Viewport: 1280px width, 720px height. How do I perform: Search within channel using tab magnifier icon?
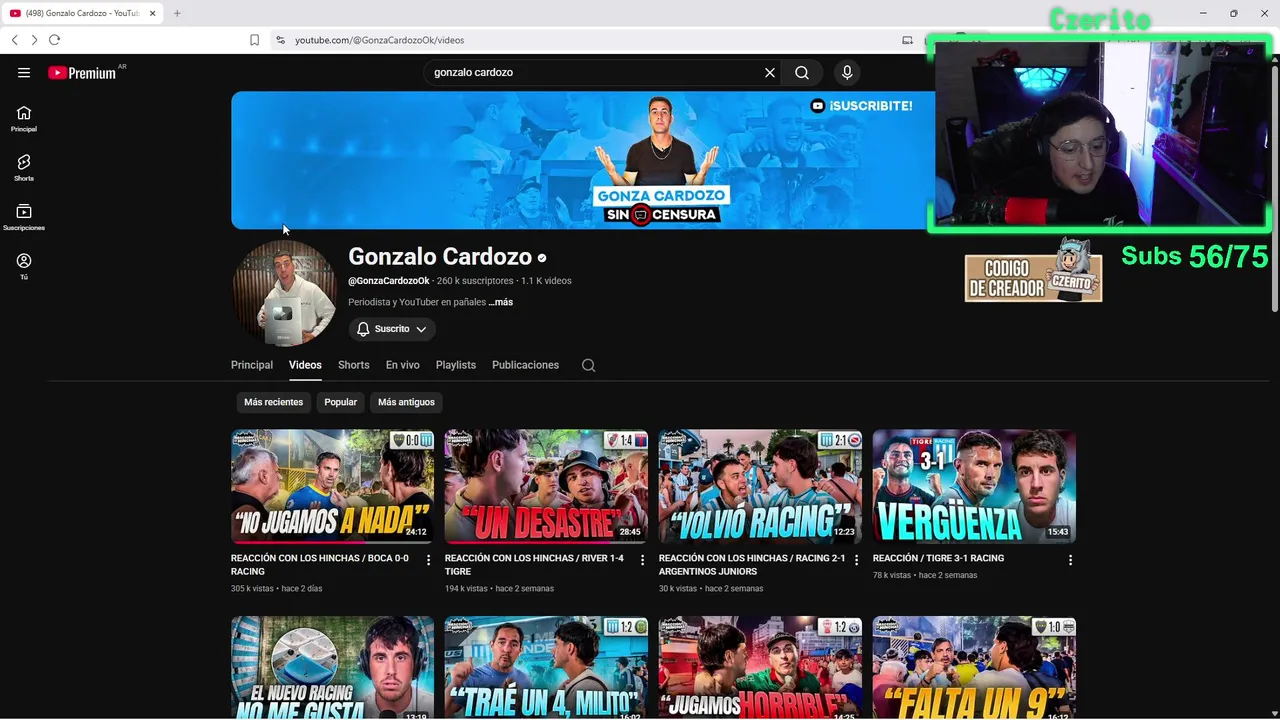click(x=589, y=365)
